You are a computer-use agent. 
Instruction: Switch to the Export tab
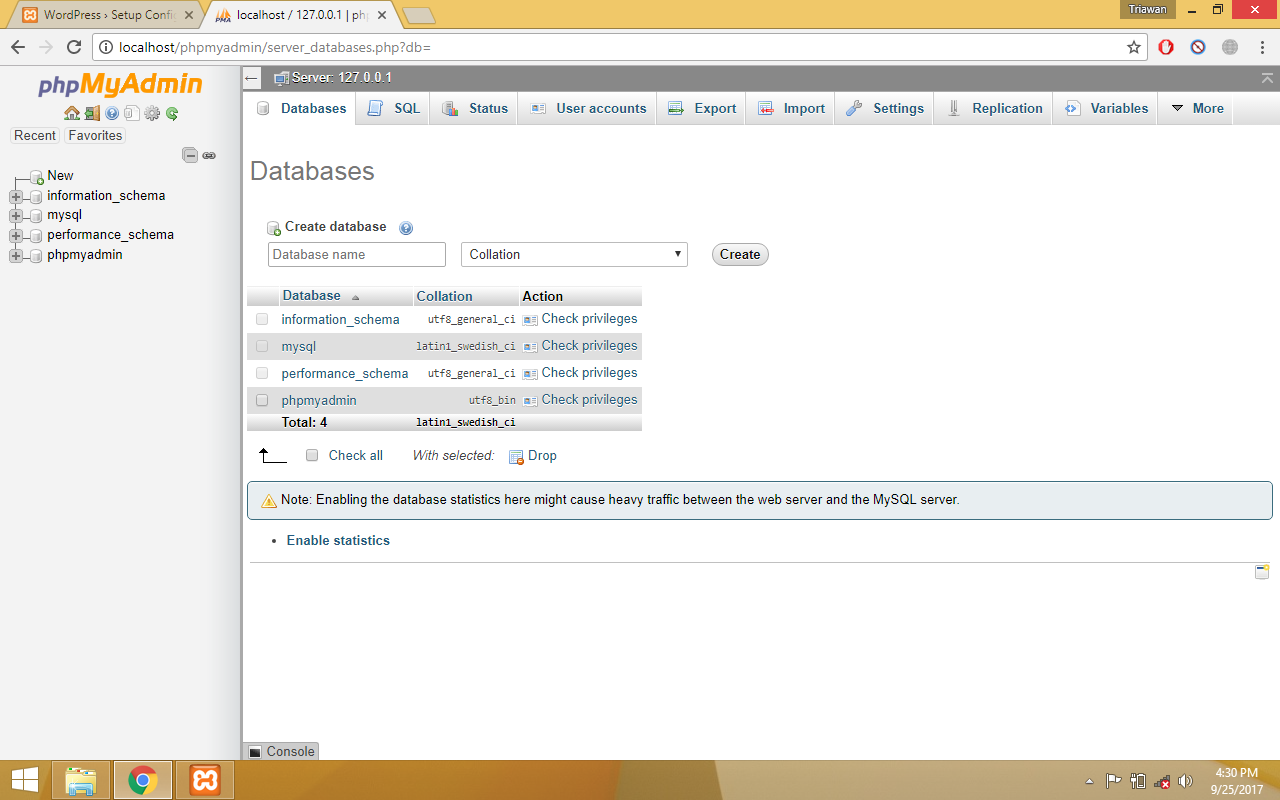701,108
